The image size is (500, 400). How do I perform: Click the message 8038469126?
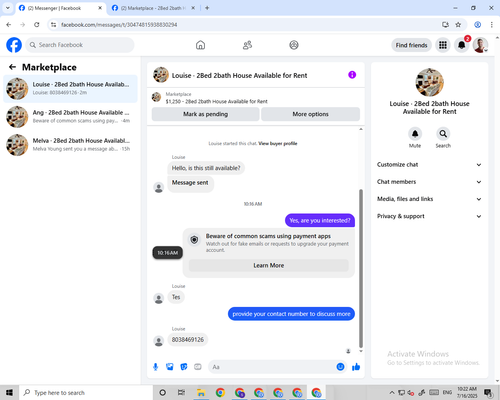coord(188,340)
